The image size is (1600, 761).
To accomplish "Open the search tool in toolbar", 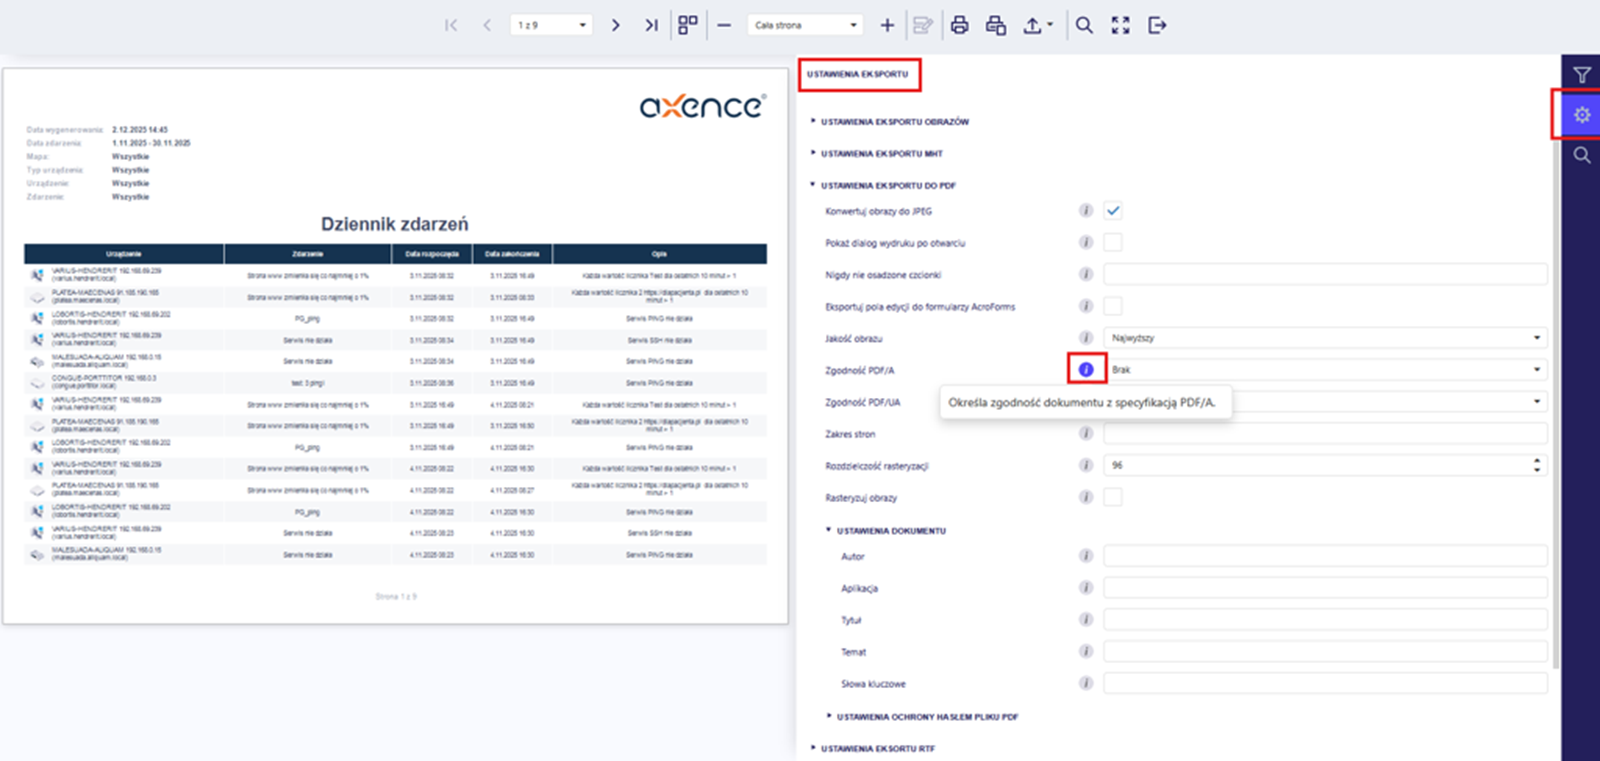I will pos(1084,25).
